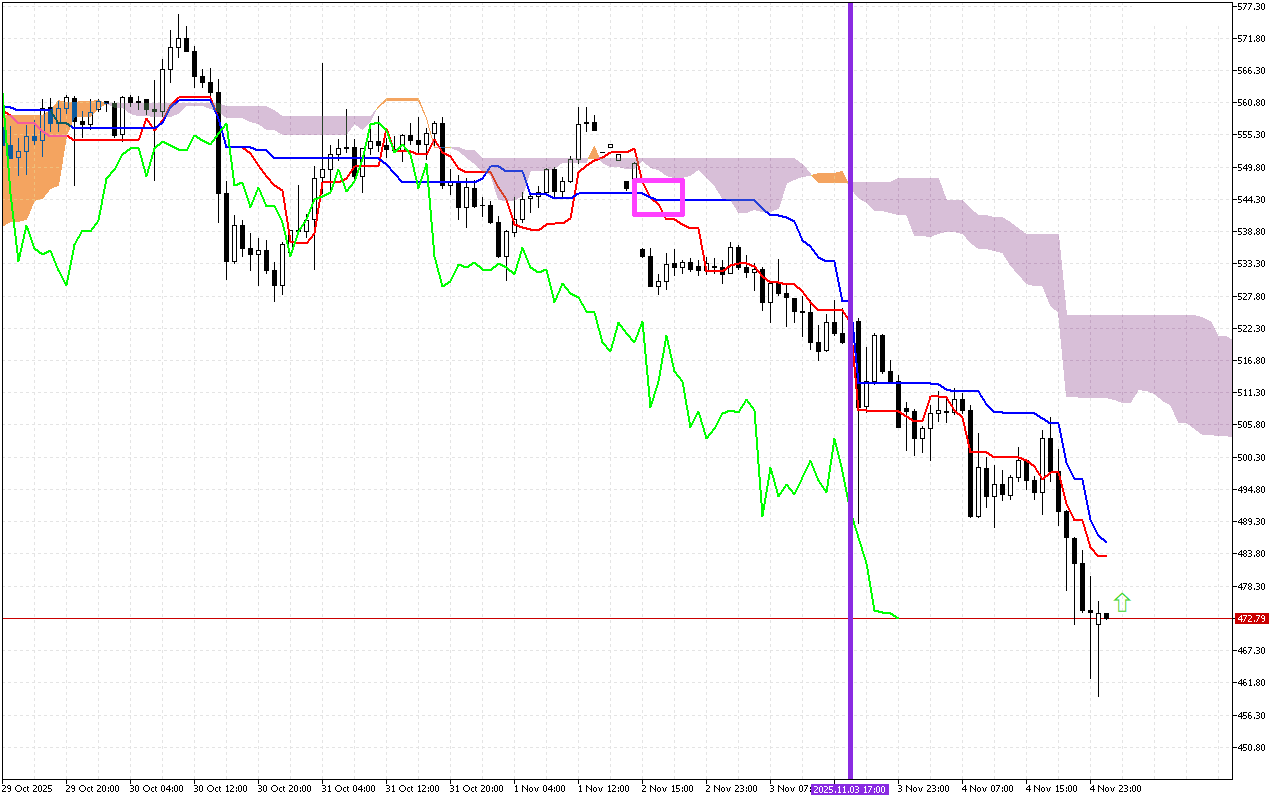
Task: Click the 2025.11.03 17:00 date label
Action: [x=849, y=789]
